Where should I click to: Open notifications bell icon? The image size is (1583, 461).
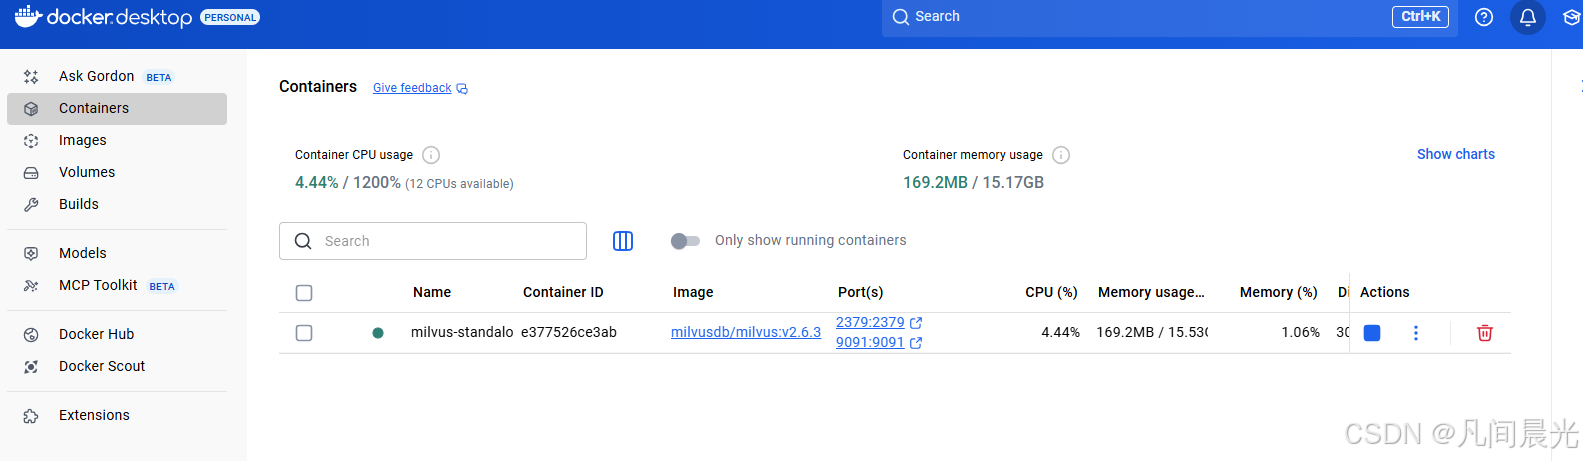[1528, 17]
